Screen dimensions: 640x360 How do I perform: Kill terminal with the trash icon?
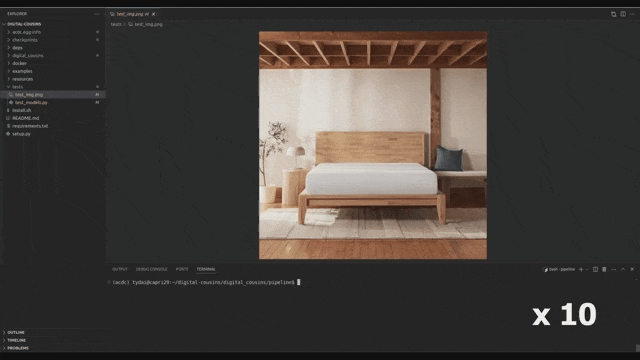604,269
